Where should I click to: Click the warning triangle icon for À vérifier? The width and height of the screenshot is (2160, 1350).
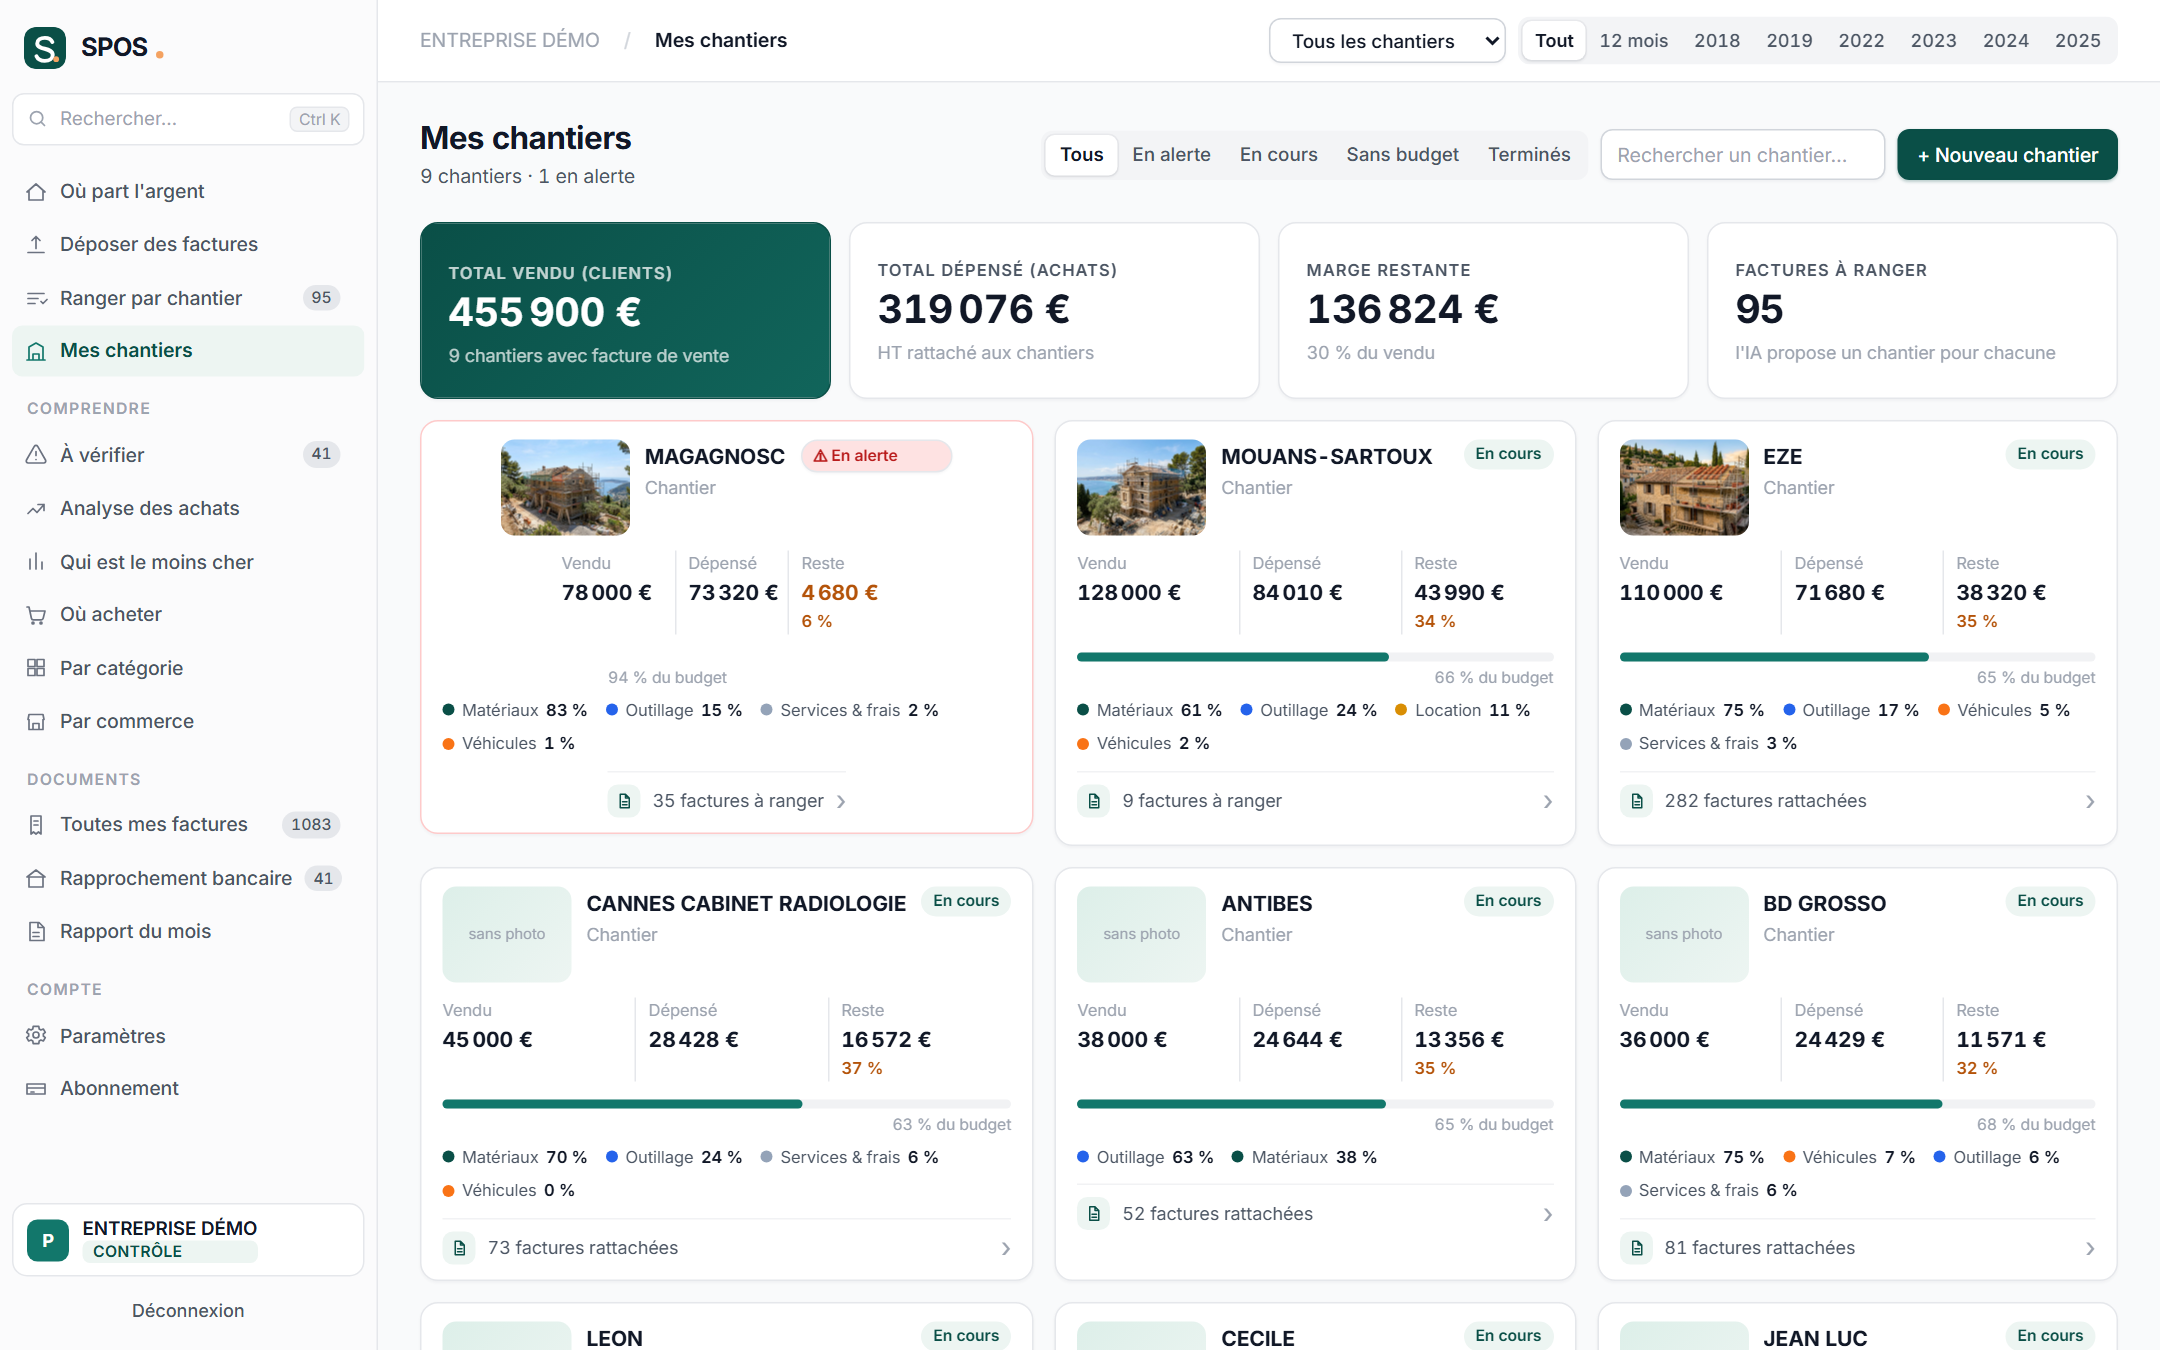[36, 455]
